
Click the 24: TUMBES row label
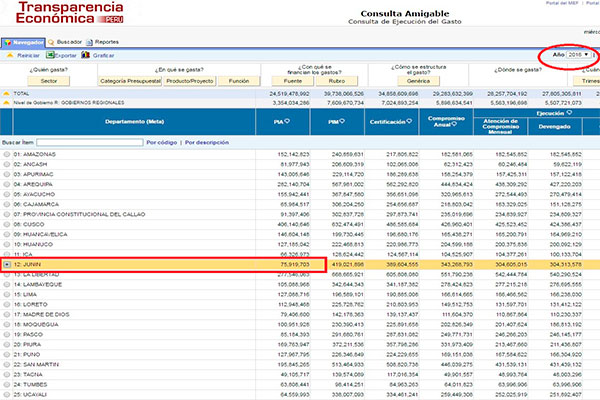(x=30, y=384)
